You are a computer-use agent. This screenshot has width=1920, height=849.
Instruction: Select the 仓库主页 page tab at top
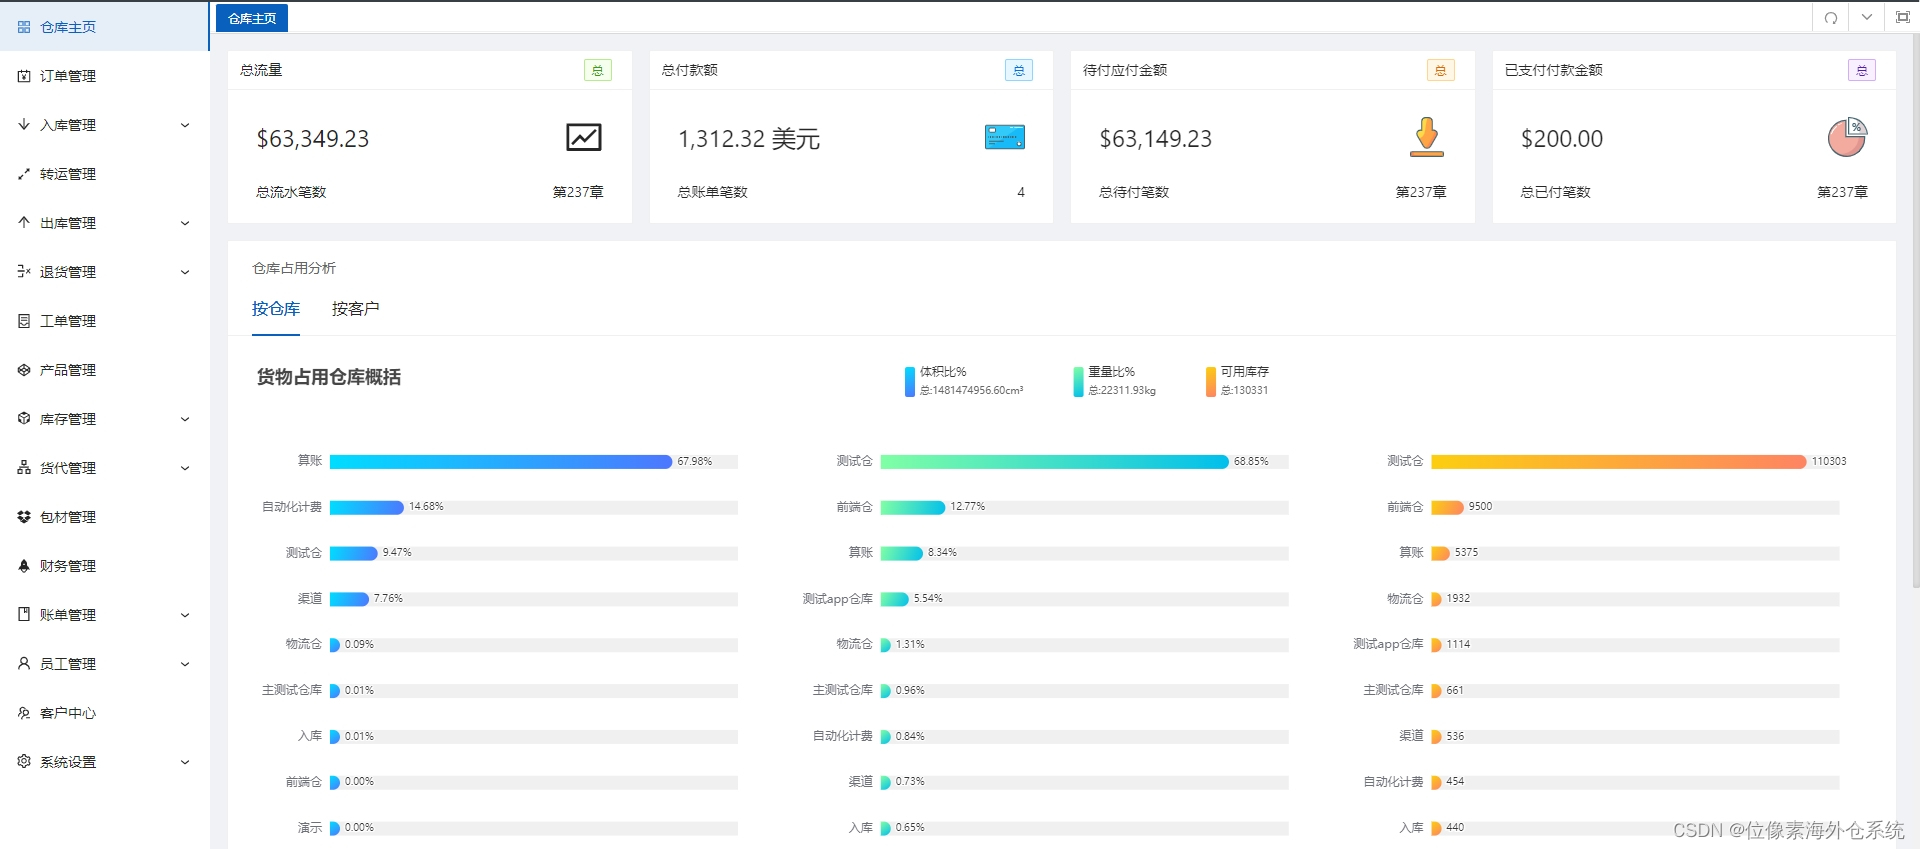pyautogui.click(x=252, y=18)
